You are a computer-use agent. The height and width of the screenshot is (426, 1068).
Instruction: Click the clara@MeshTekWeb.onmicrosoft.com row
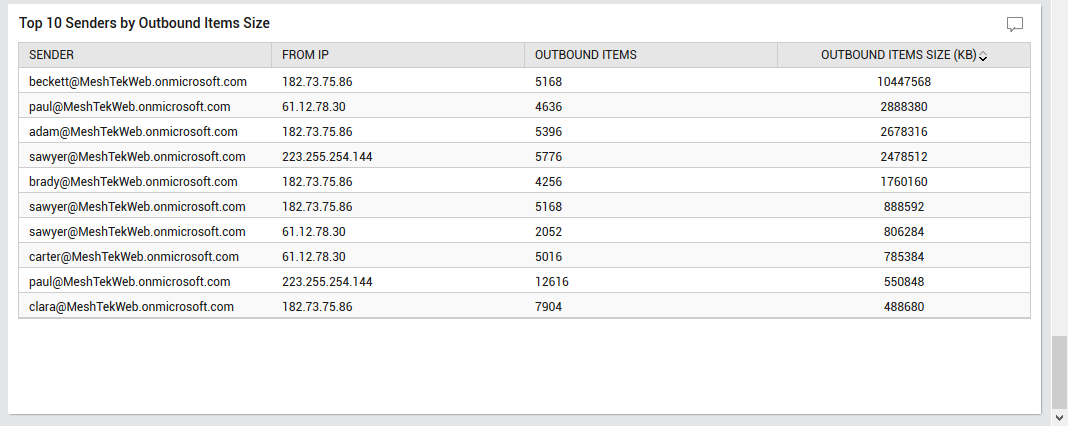[x=524, y=307]
